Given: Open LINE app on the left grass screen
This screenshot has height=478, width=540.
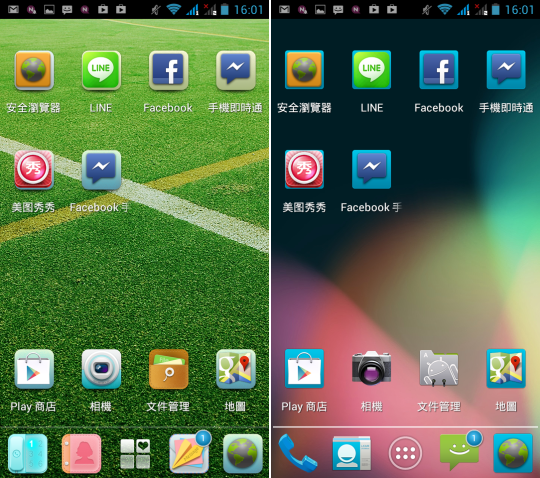Looking at the screenshot, I should (x=101, y=71).
